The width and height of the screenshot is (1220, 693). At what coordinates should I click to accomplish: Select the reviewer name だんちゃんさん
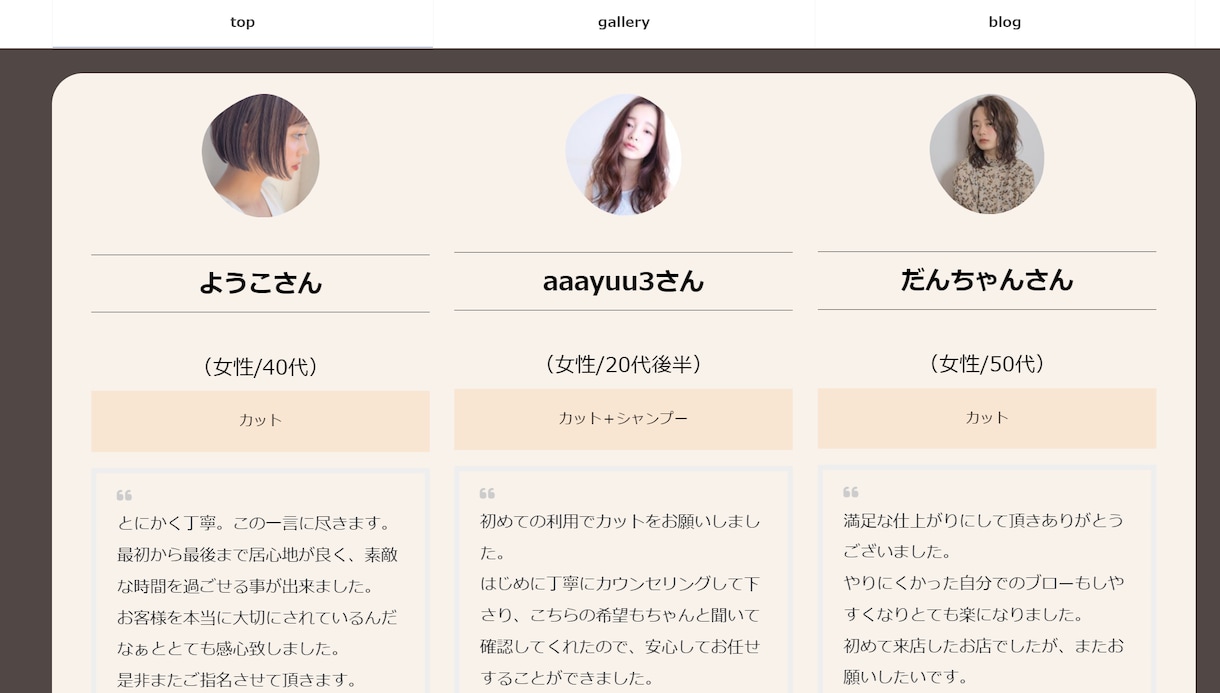[987, 280]
